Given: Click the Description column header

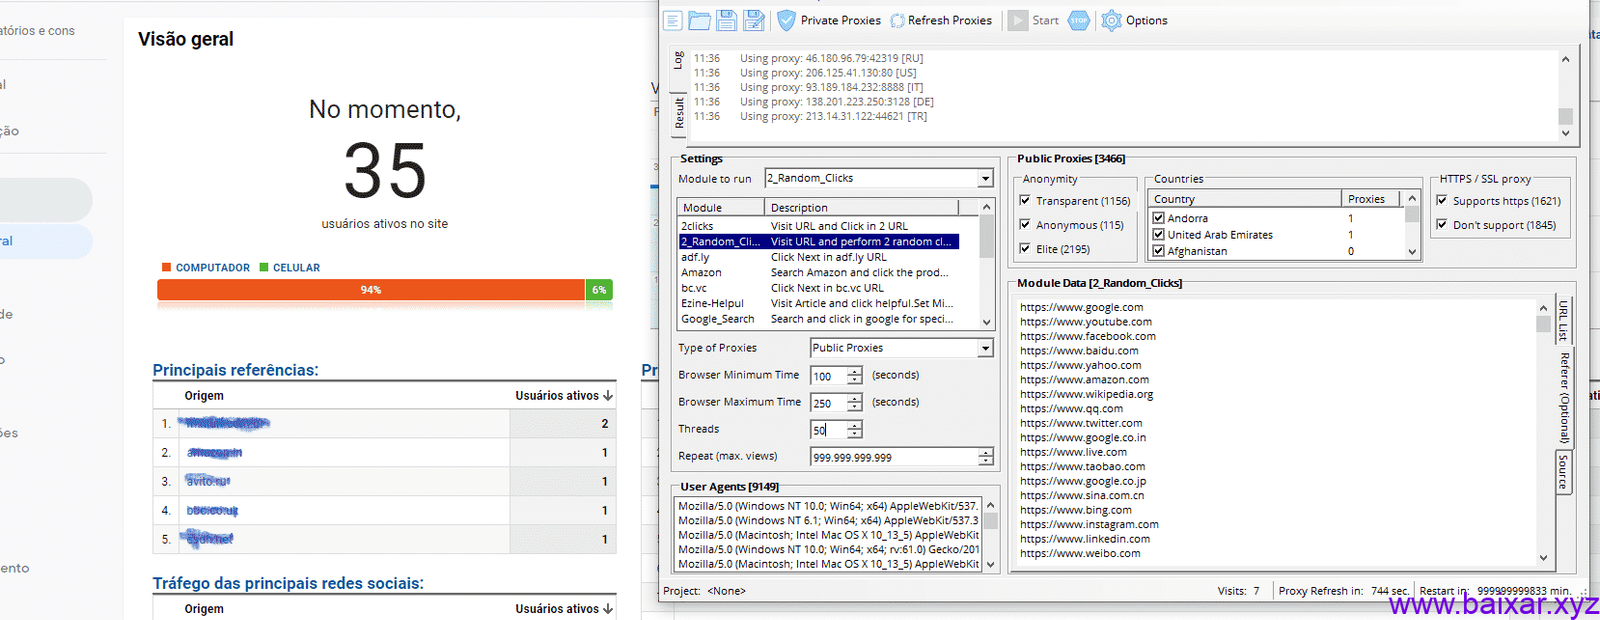Looking at the screenshot, I should 861,208.
